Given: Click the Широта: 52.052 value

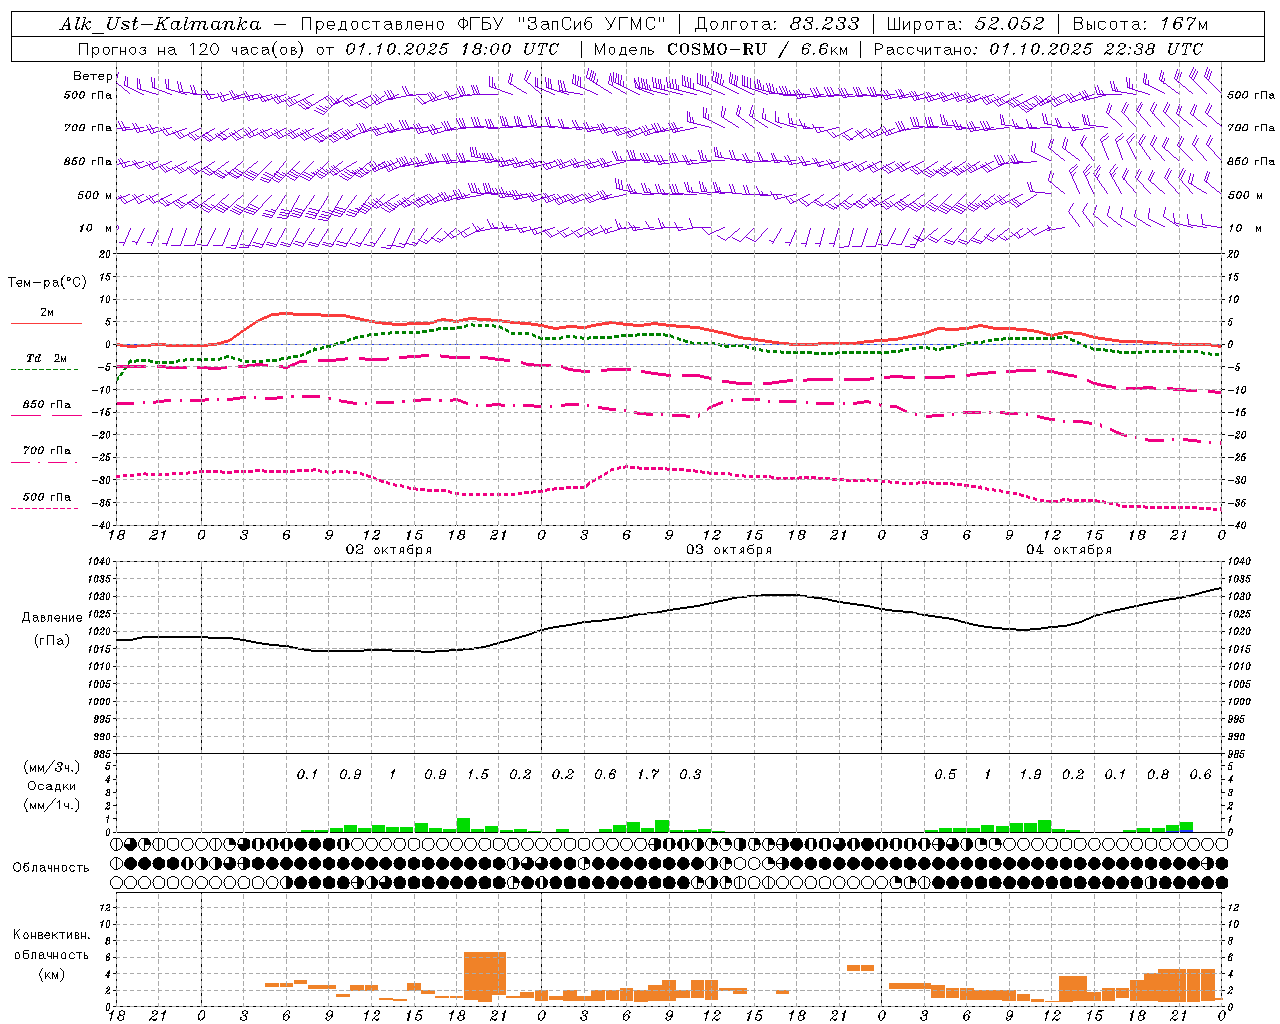Looking at the screenshot, I should coord(965,25).
